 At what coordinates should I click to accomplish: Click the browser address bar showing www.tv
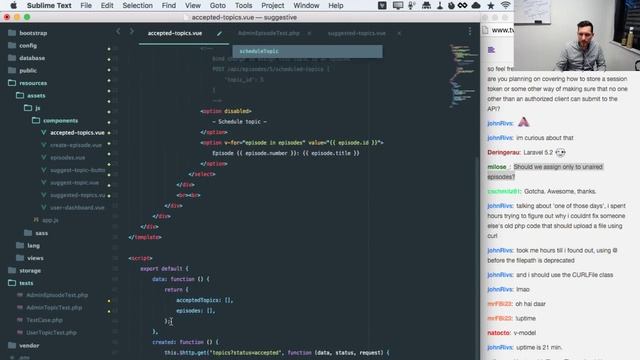pyautogui.click(x=502, y=30)
